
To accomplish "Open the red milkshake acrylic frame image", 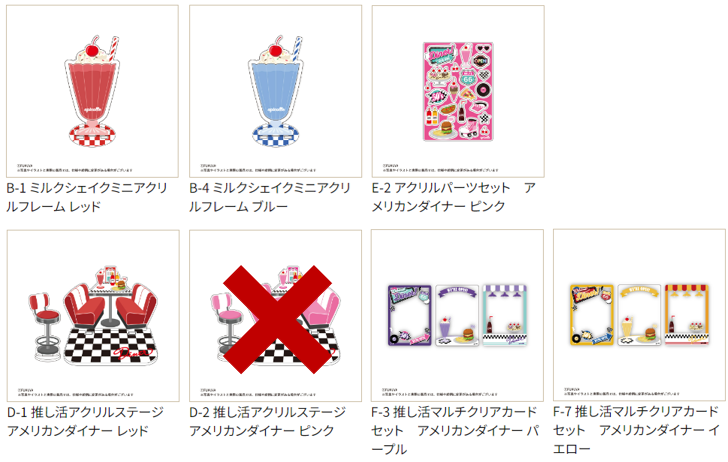I will pyautogui.click(x=92, y=91).
